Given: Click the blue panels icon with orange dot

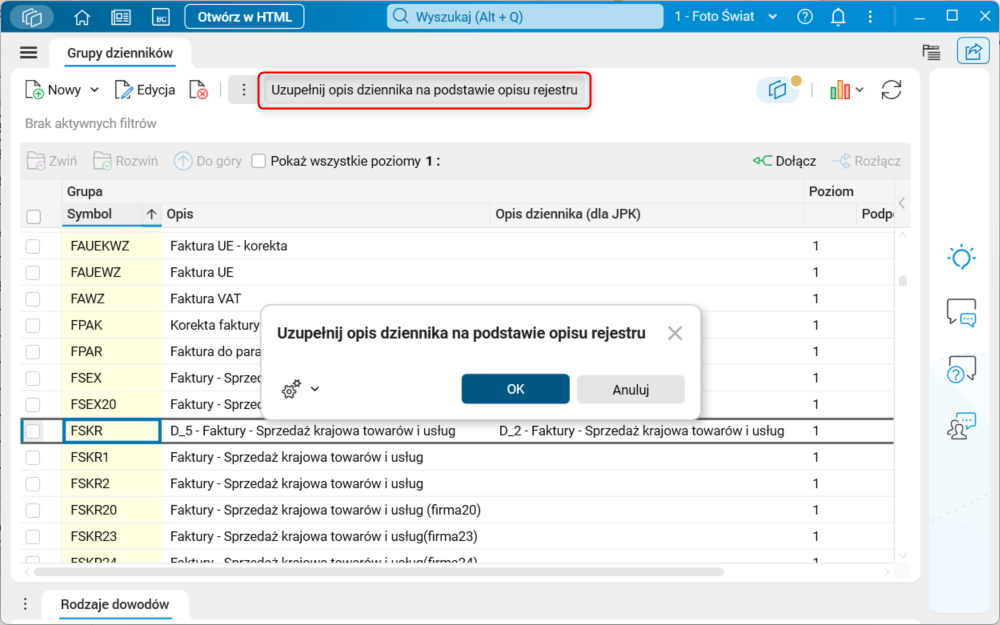Looking at the screenshot, I should (778, 89).
